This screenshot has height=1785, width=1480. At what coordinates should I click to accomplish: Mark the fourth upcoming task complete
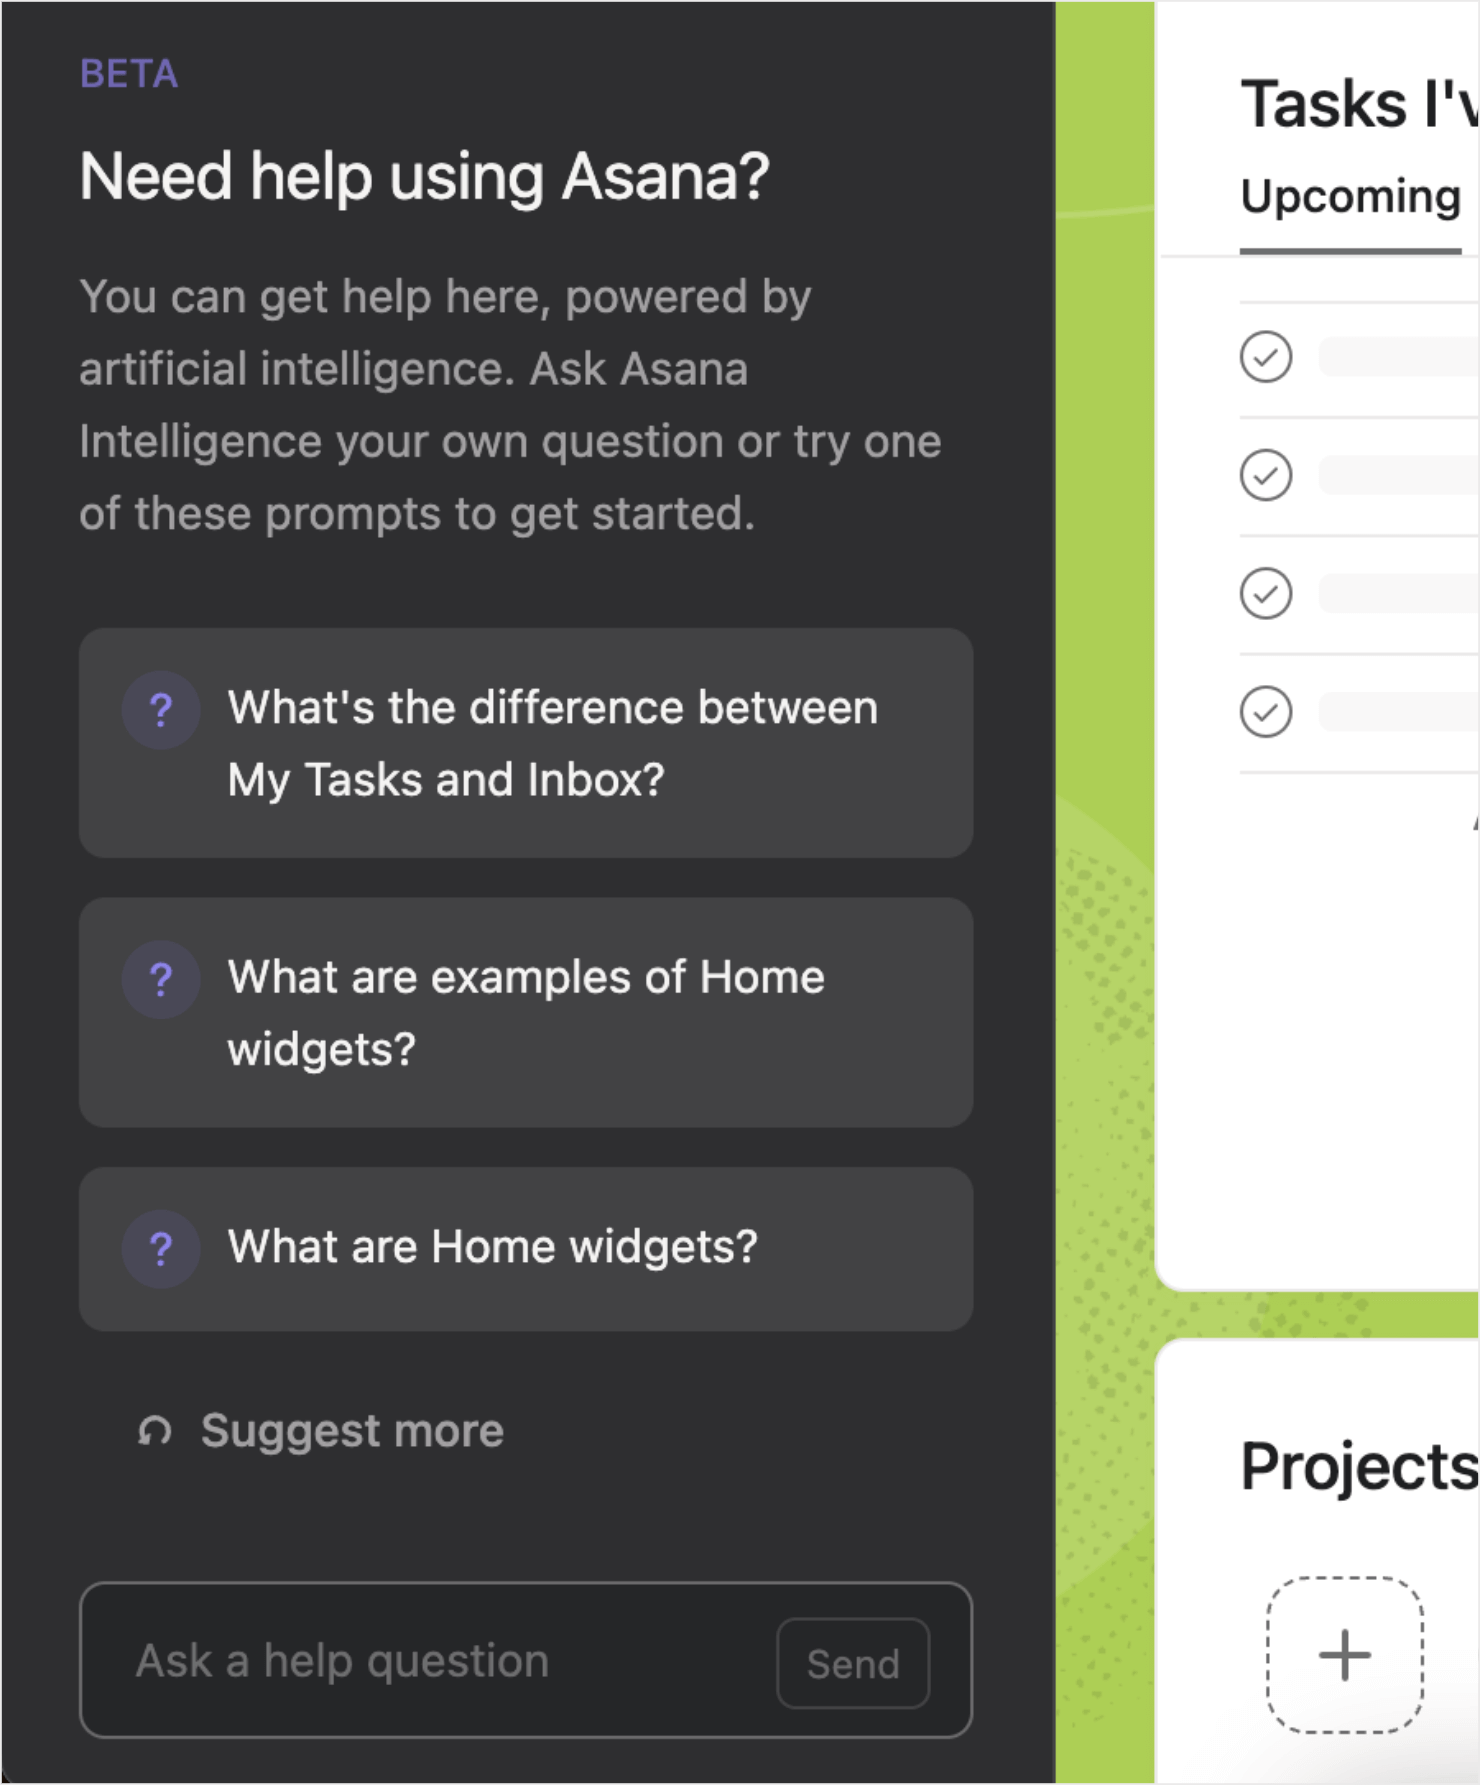1266,712
